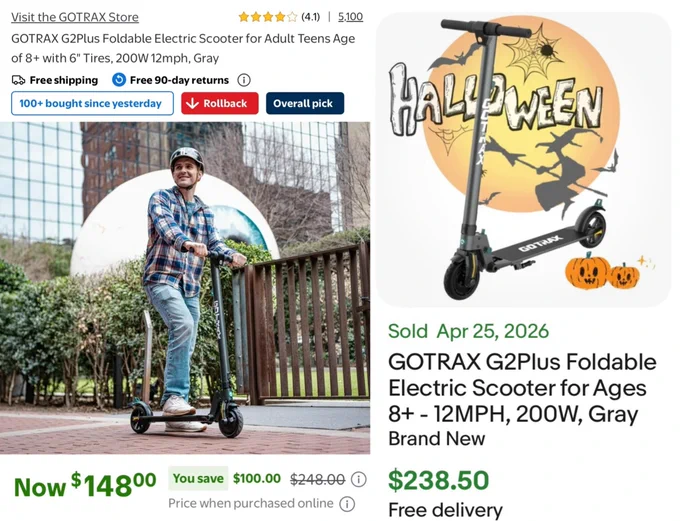Click the You save label
Image resolution: width=680 pixels, height=521 pixels.
(x=198, y=478)
